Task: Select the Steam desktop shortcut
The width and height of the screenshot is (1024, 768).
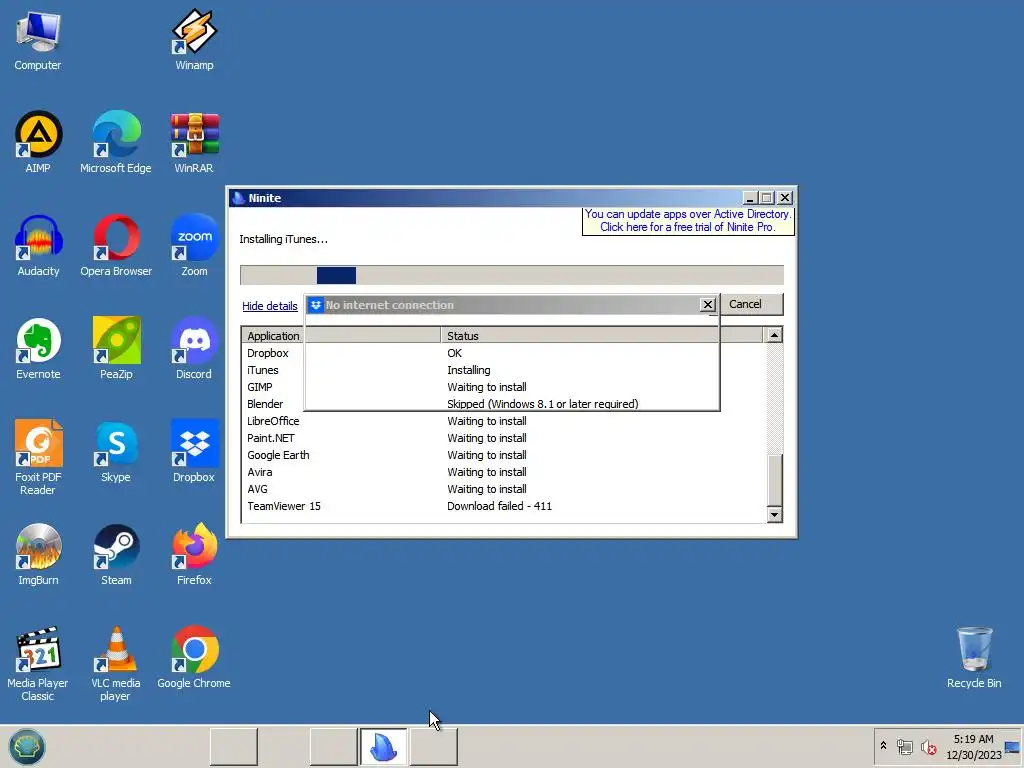Action: click(116, 555)
